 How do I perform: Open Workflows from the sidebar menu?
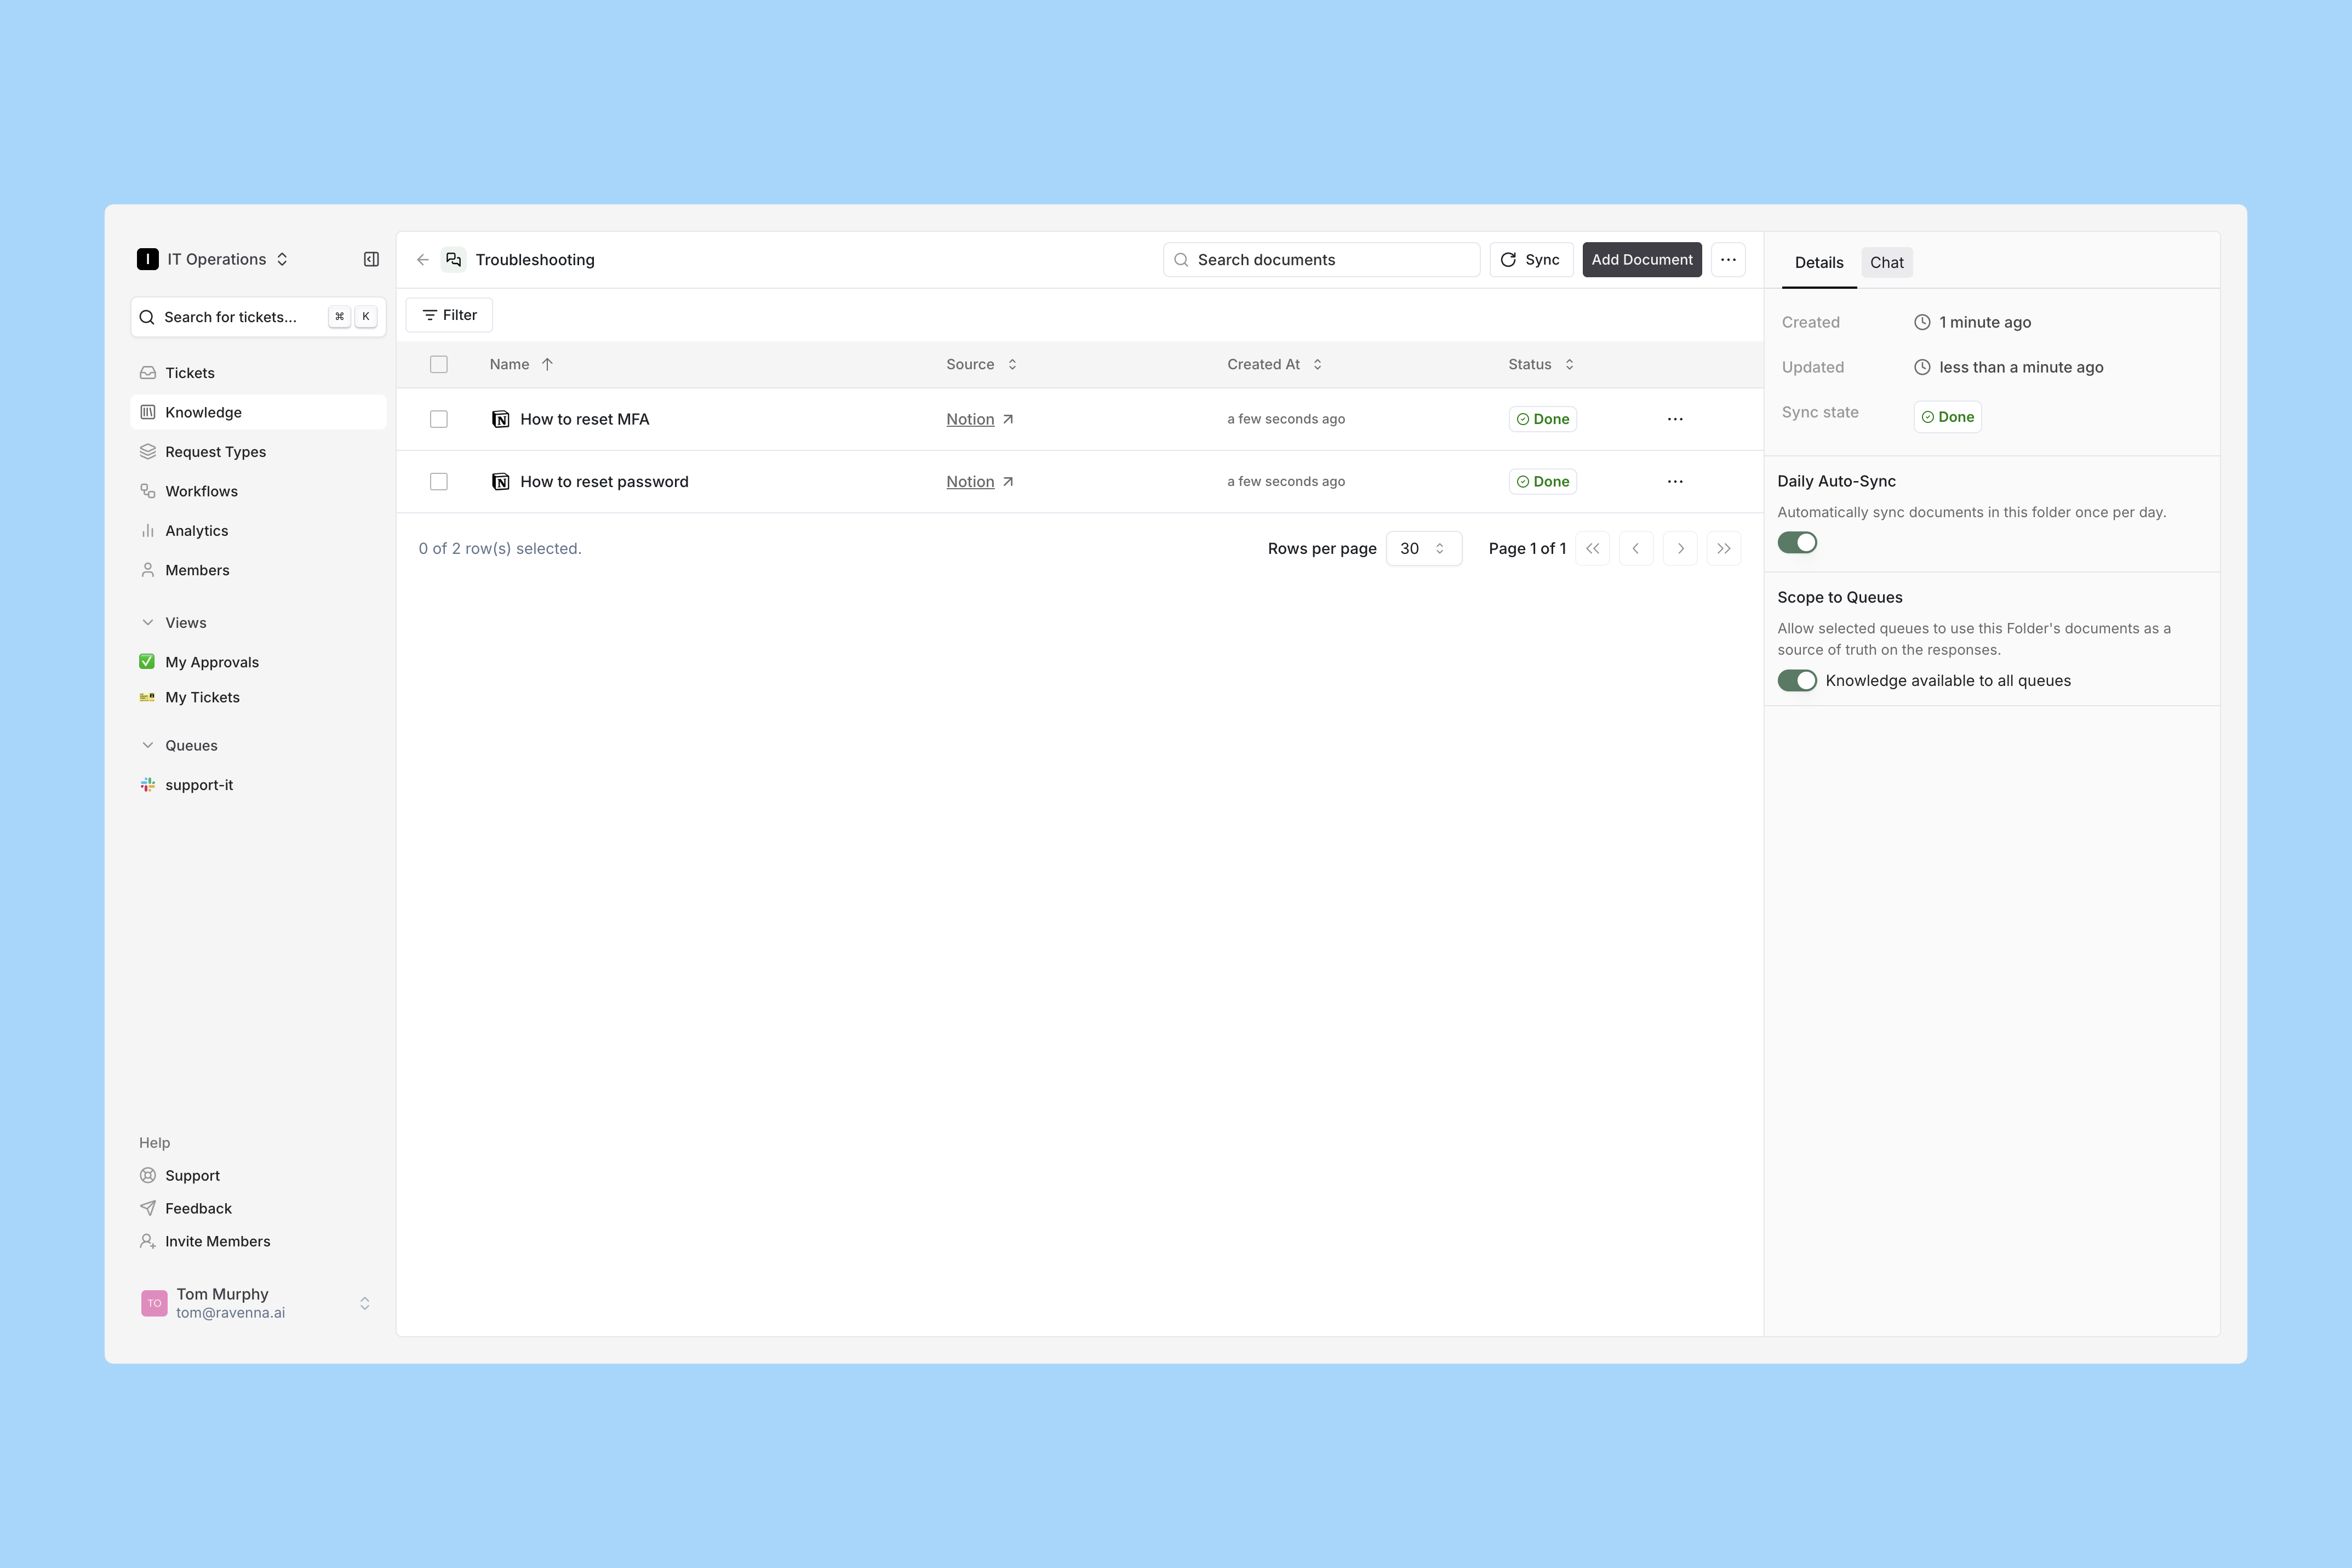click(x=201, y=491)
